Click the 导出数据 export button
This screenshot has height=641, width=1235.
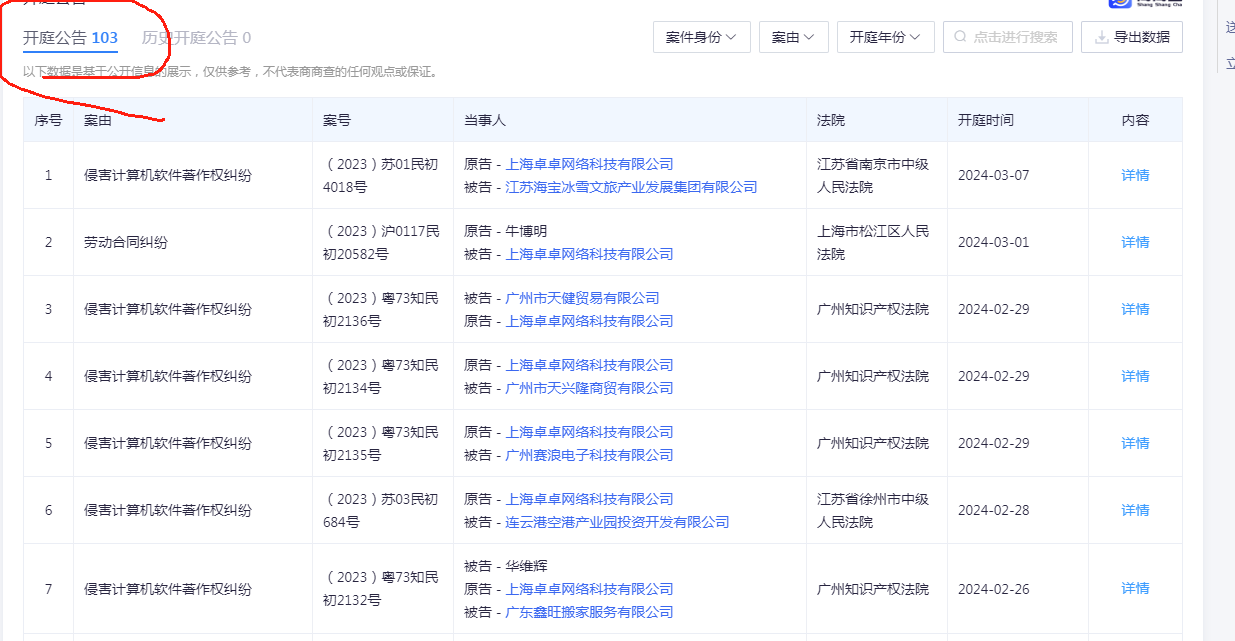pos(1132,37)
